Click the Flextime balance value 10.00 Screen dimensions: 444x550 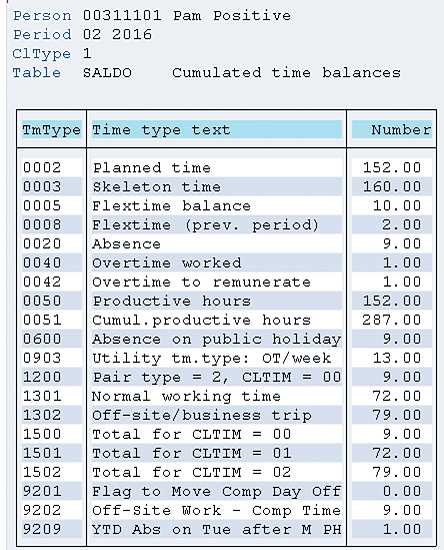tap(397, 206)
